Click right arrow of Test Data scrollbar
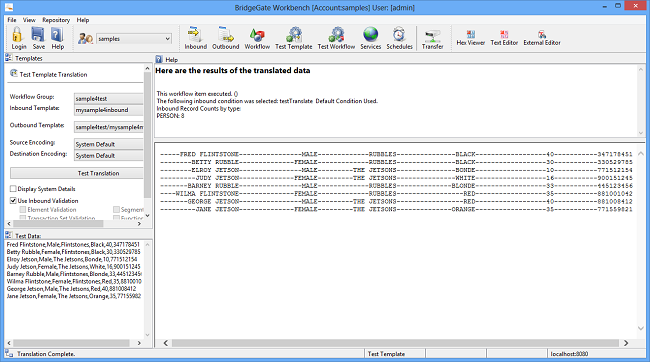Viewport: 650px width, 362px height. tap(139, 343)
